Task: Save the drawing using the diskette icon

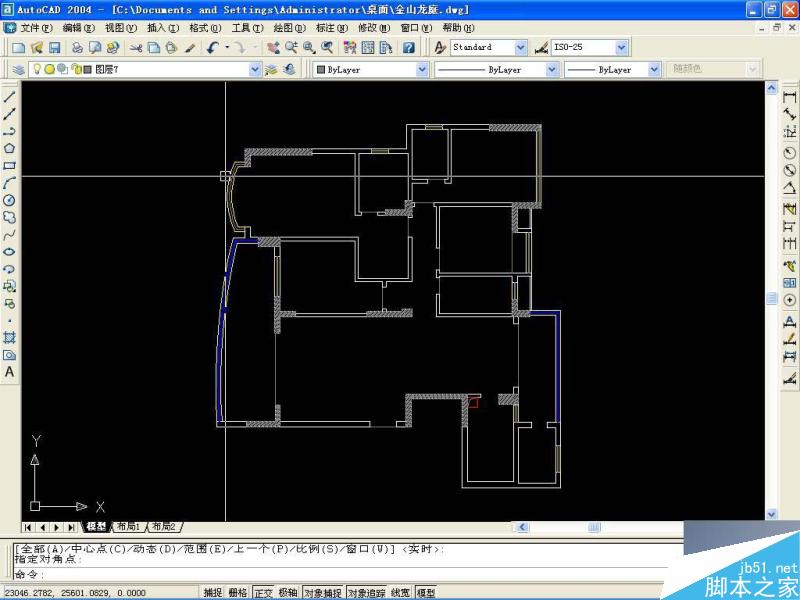Action: click(53, 48)
